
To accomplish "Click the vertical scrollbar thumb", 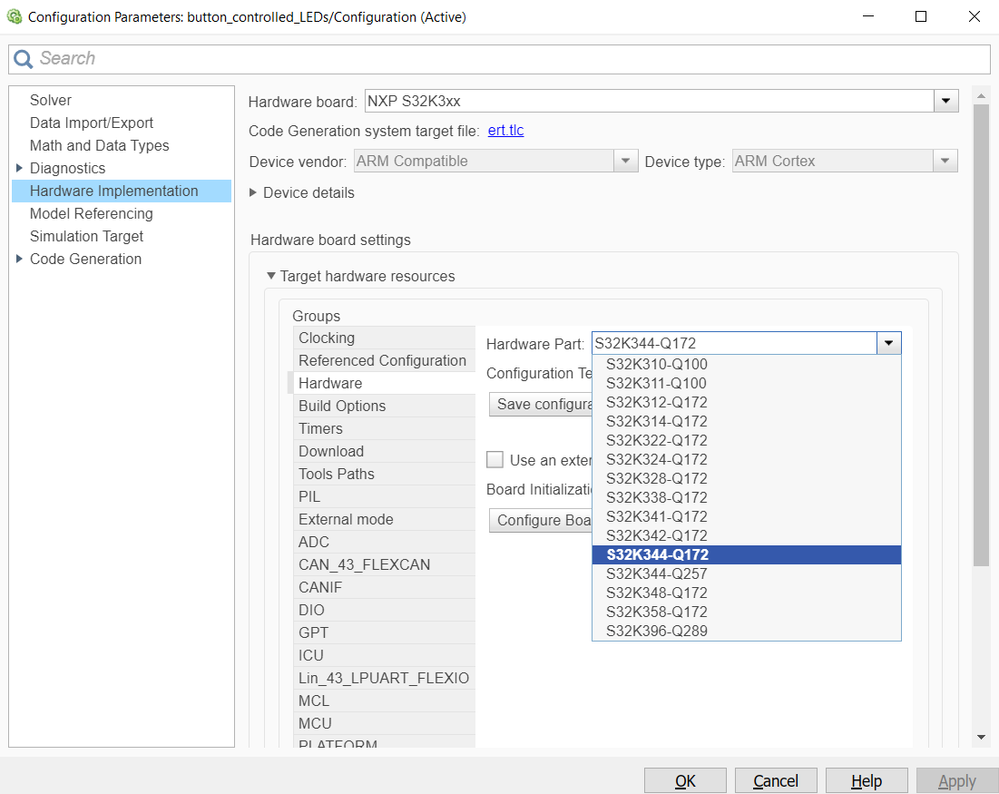I will pyautogui.click(x=981, y=335).
